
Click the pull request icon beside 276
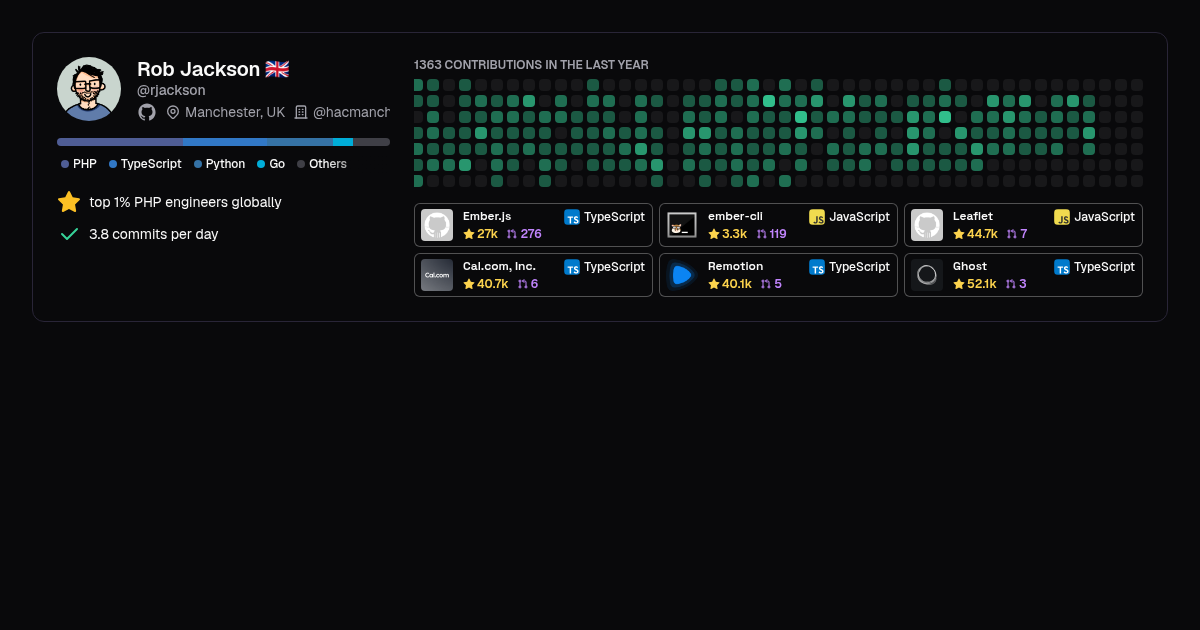pyautogui.click(x=512, y=234)
